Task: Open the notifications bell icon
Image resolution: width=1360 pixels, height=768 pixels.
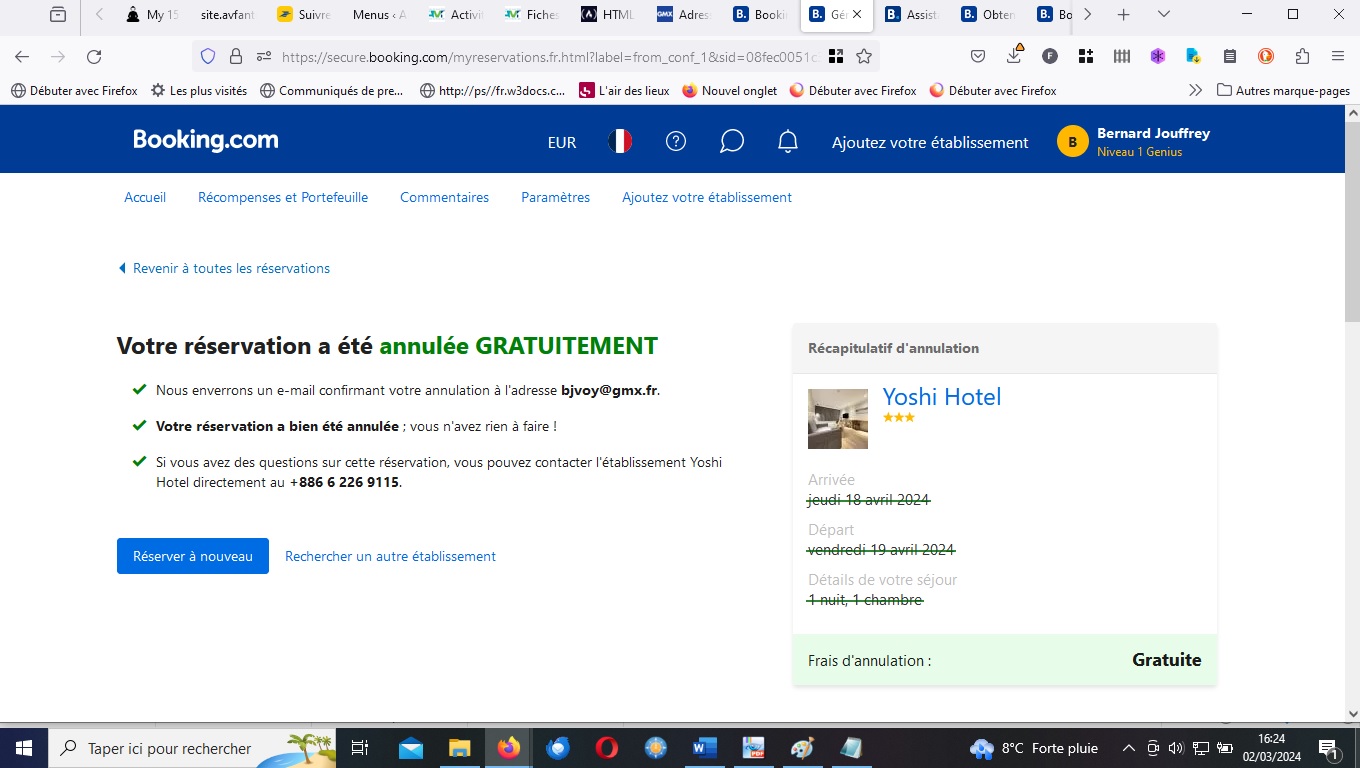Action: coord(788,142)
